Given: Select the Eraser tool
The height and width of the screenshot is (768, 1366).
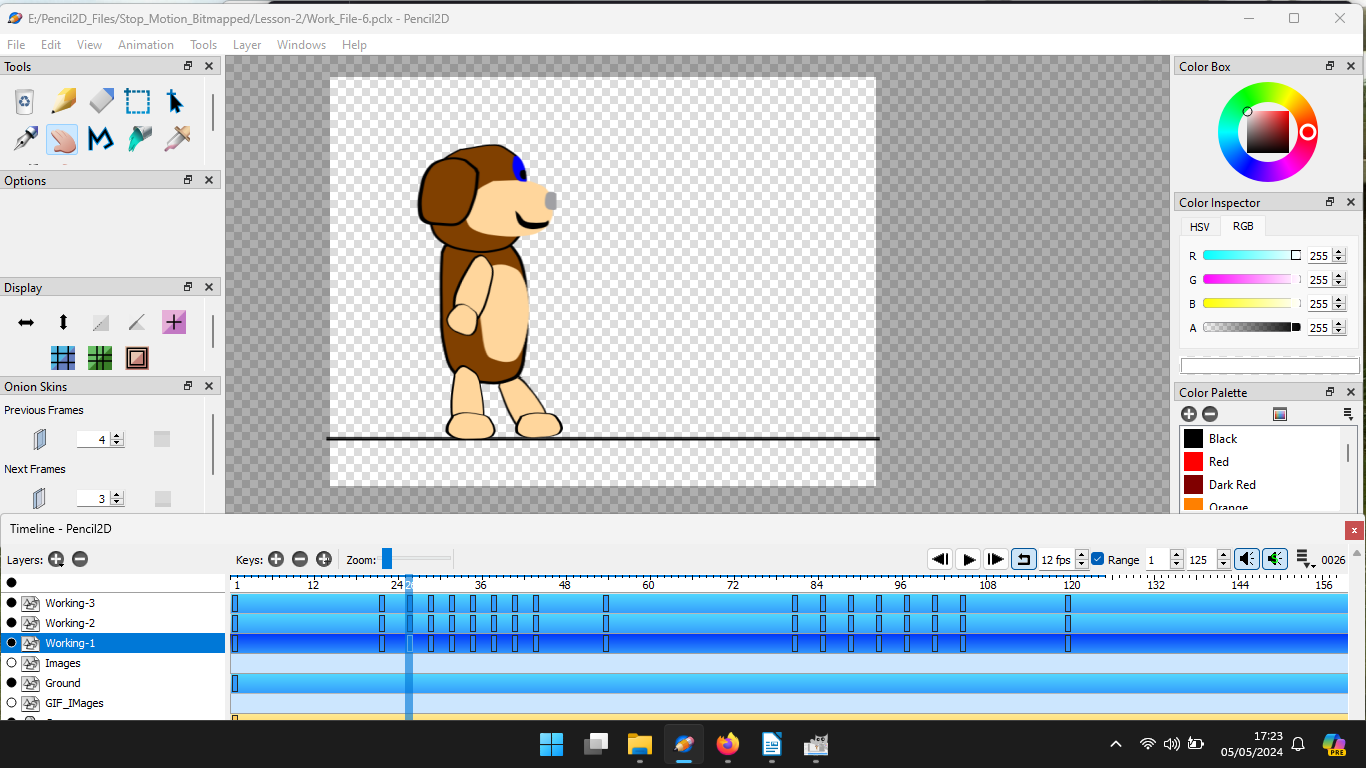Looking at the screenshot, I should point(101,101).
